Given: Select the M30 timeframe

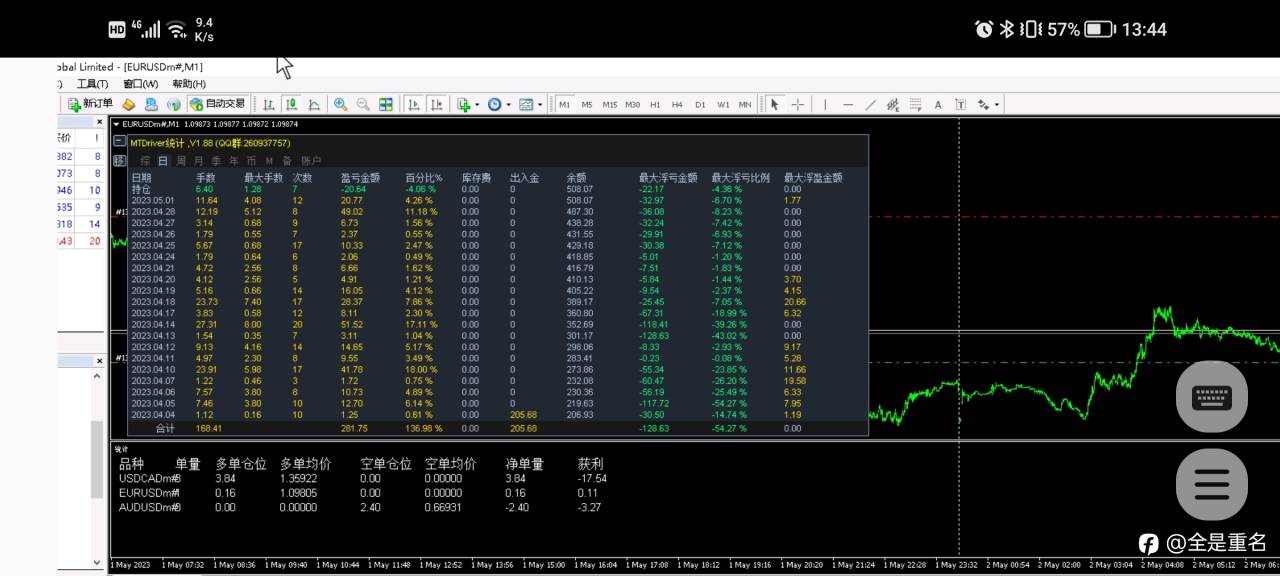Looking at the screenshot, I should click(x=632, y=104).
